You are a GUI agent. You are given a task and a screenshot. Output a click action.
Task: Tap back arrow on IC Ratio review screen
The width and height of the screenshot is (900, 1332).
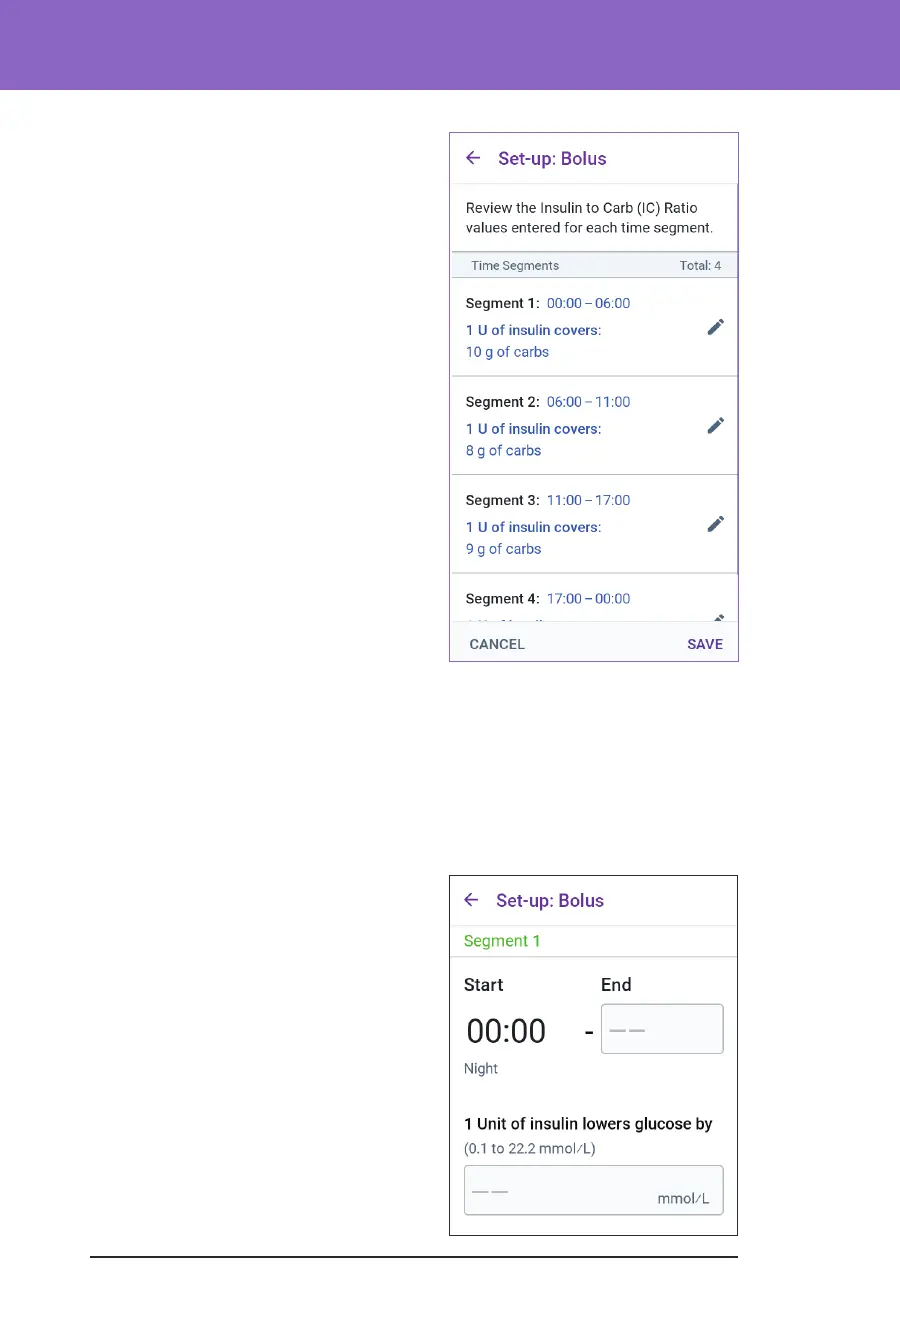click(474, 158)
